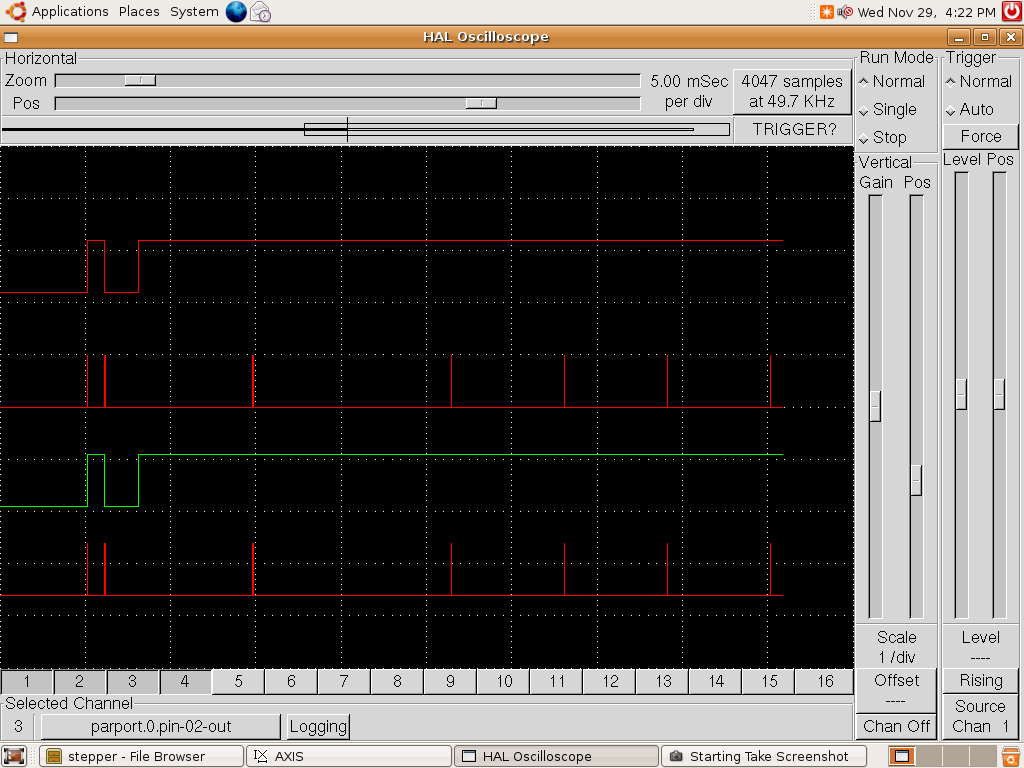Click the parport.0.pin-02-out source button

(x=161, y=726)
